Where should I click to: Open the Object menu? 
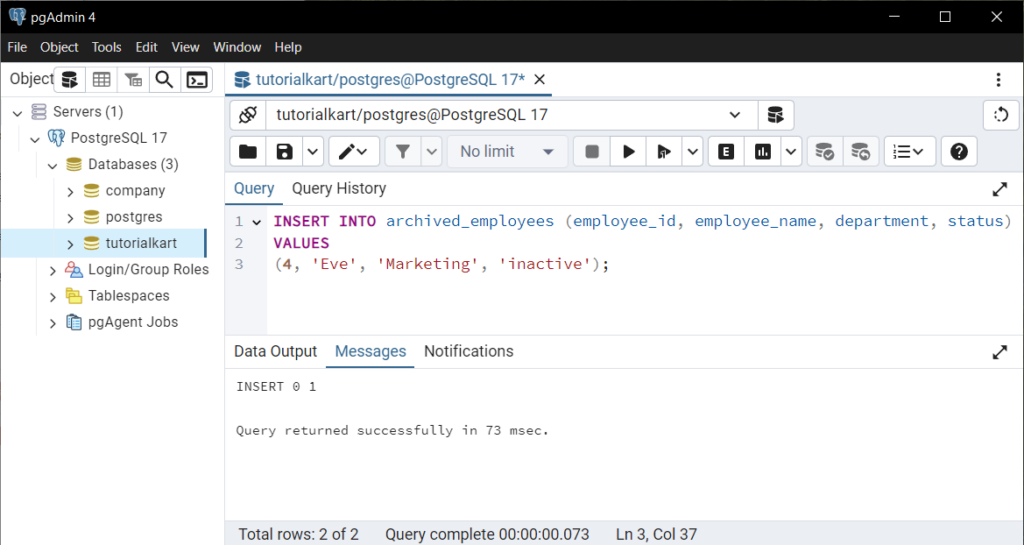coord(59,47)
